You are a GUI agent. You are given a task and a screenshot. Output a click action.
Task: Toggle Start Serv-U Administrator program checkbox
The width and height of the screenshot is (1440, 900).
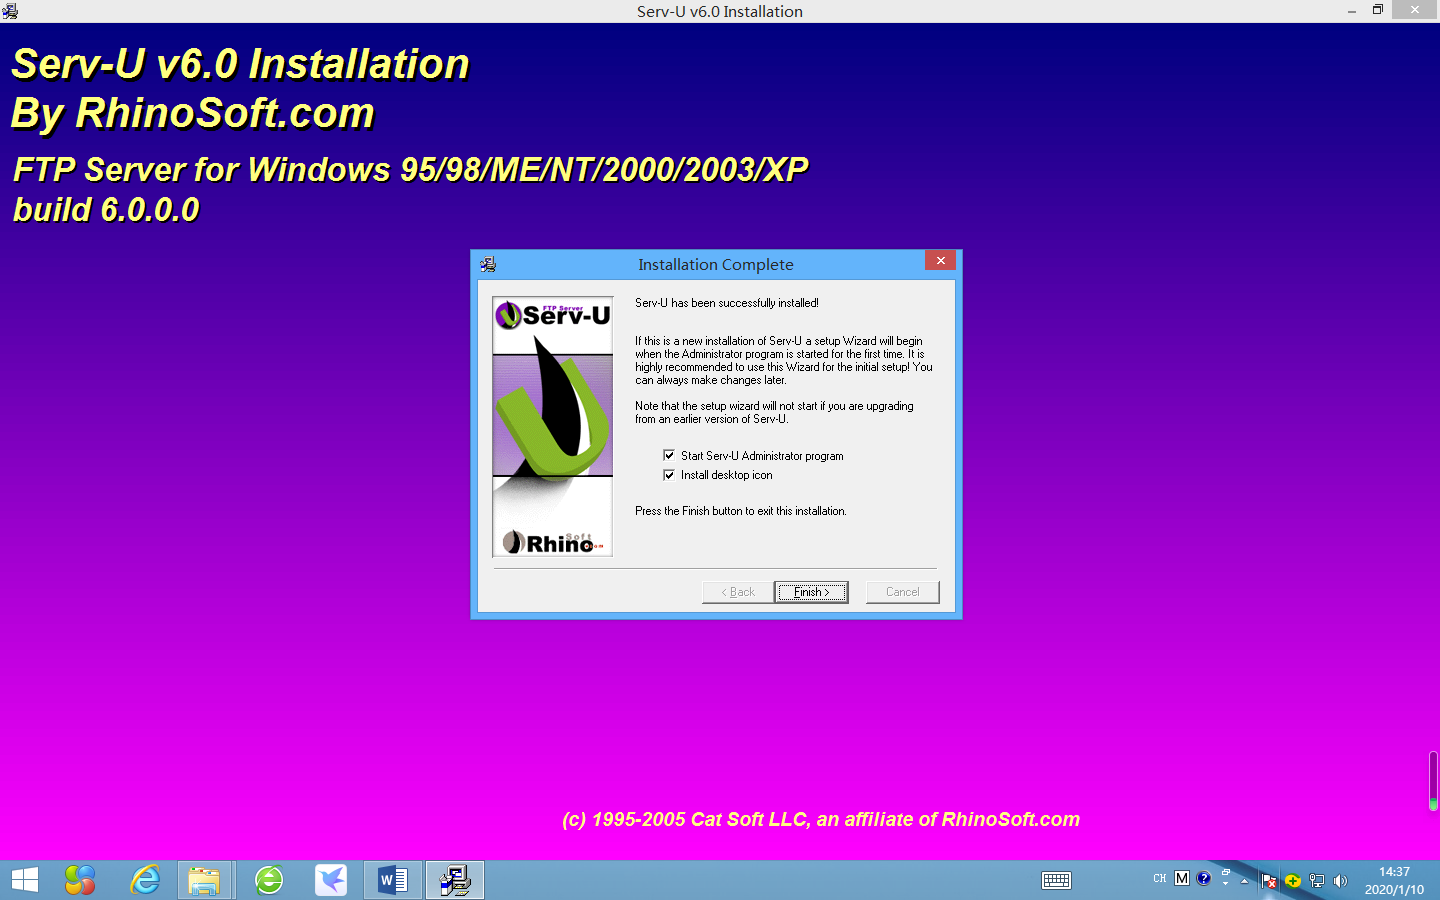[x=669, y=455]
